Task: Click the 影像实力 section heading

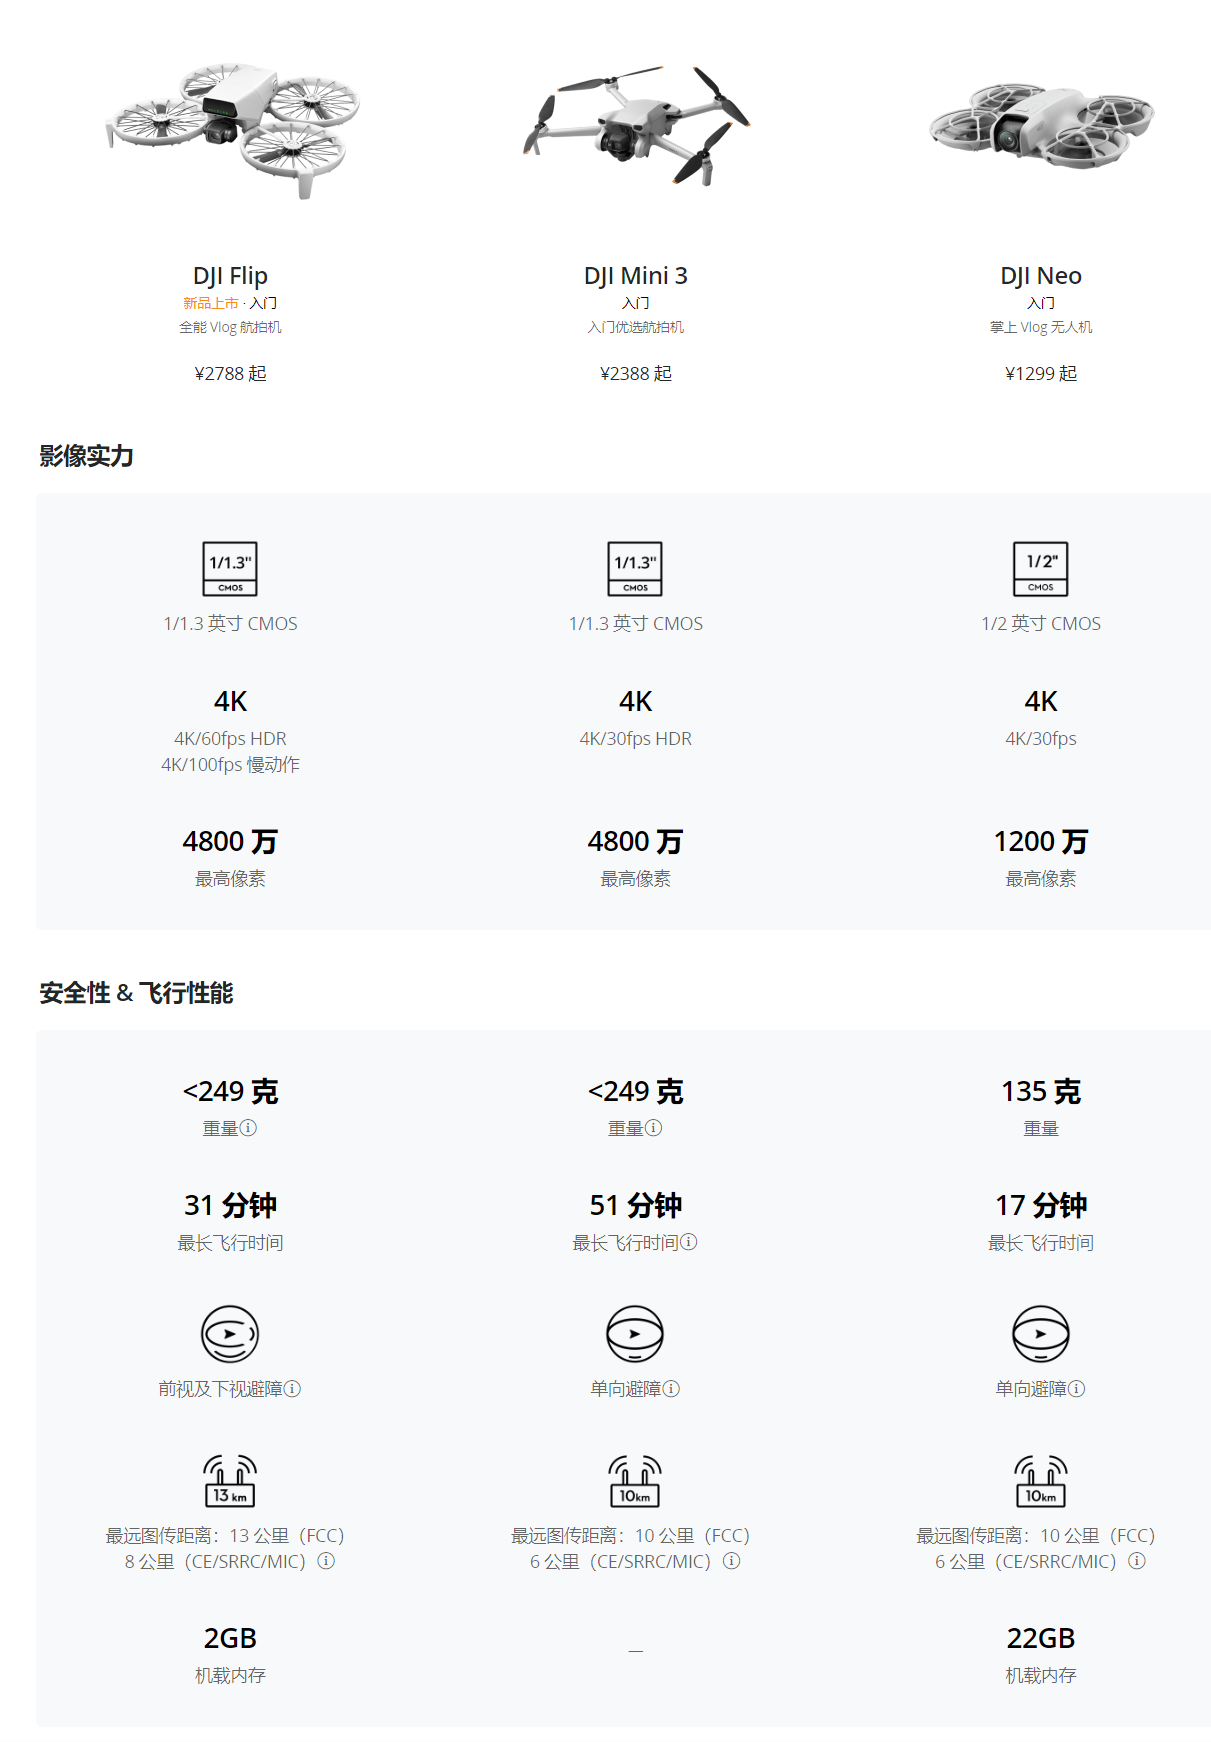Action: [87, 456]
